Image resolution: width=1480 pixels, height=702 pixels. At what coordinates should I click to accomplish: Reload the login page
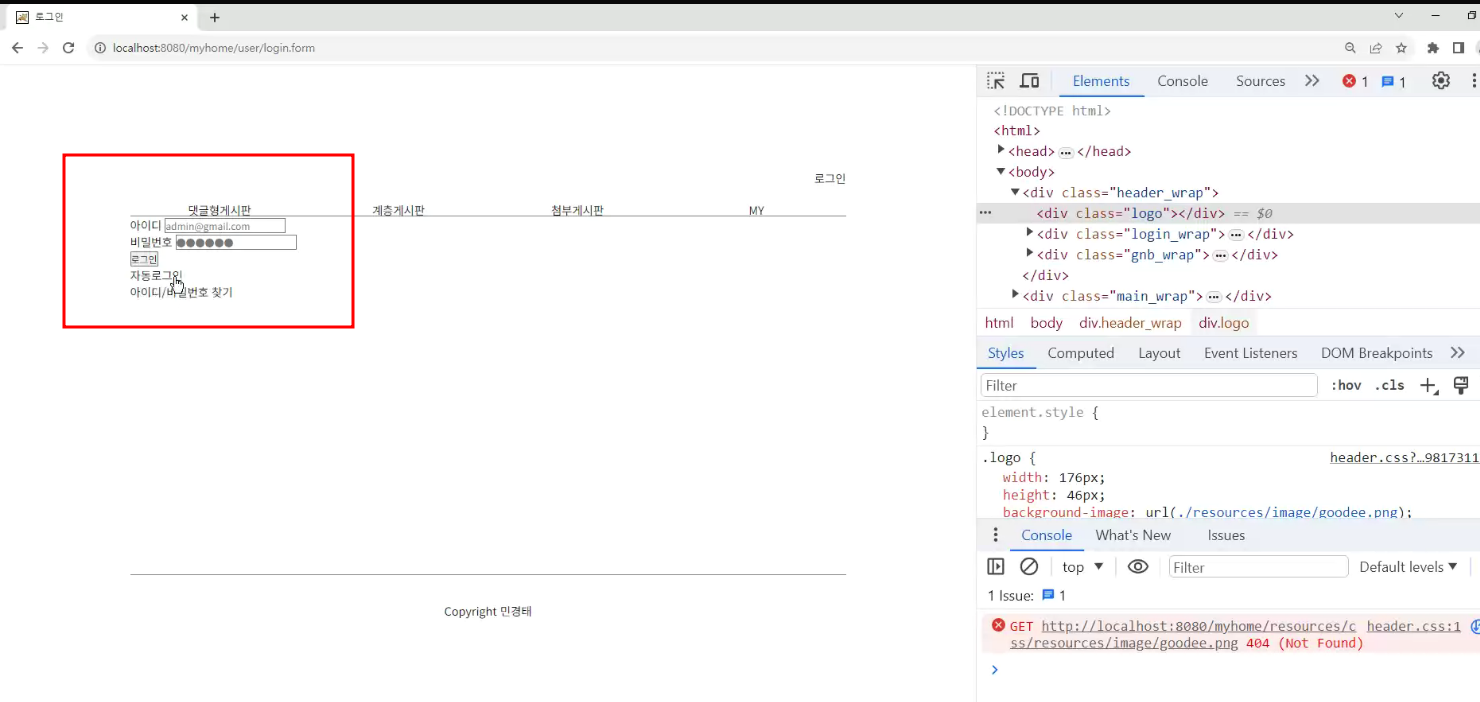[x=69, y=48]
